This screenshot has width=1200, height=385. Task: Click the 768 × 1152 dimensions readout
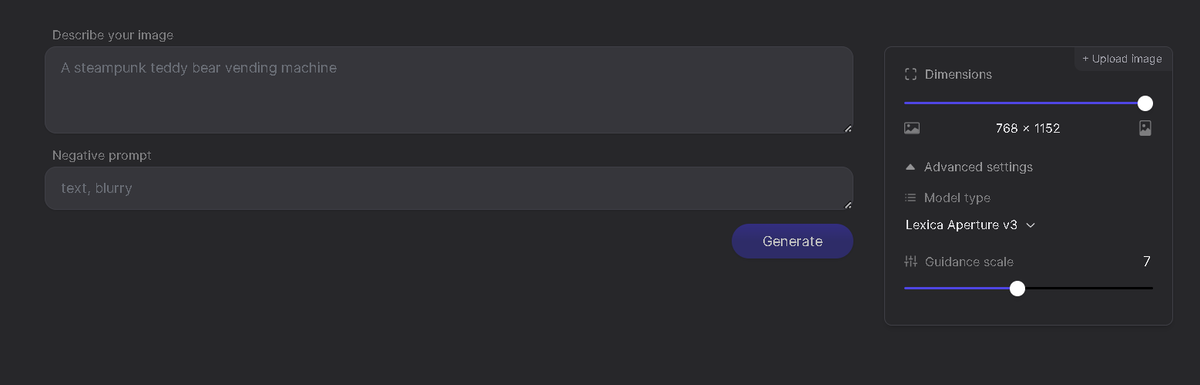1028,128
